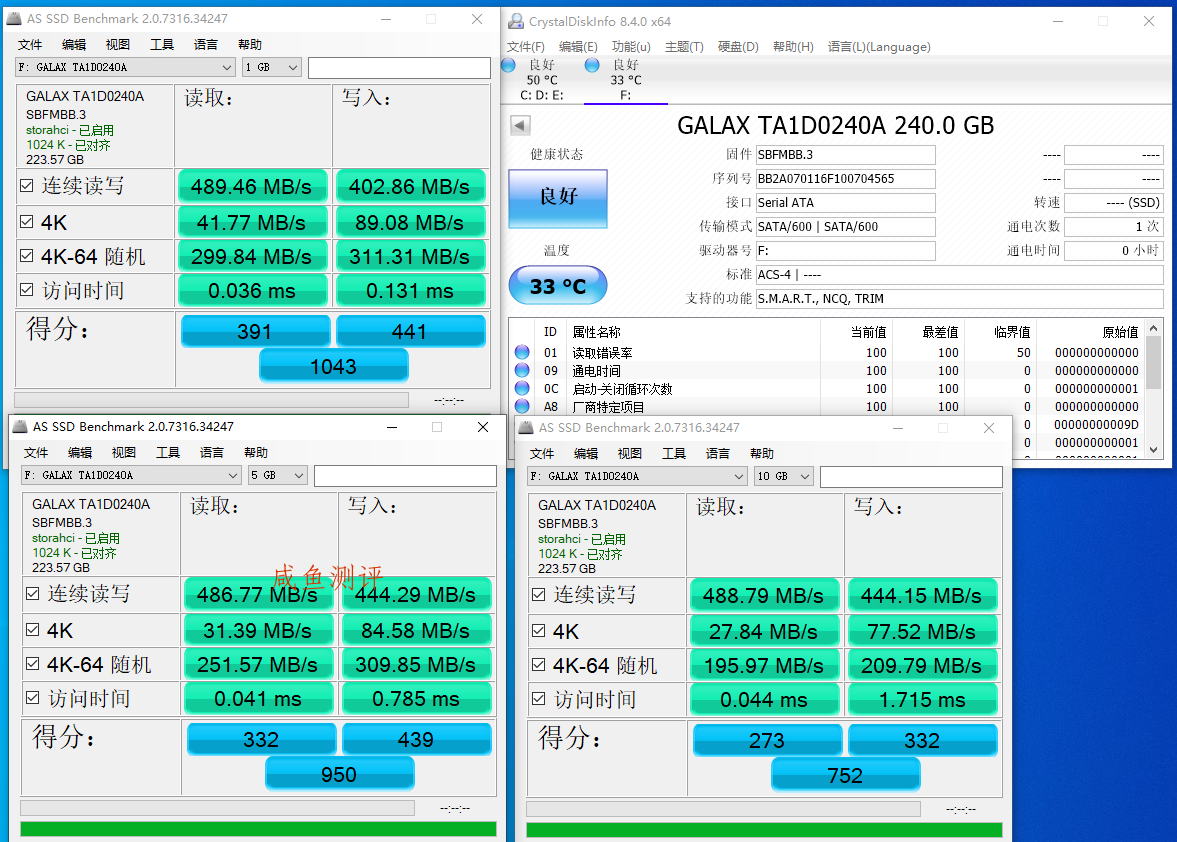The image size is (1177, 842).
Task: Click the serial number field BB2A070116F100704565
Action: click(x=845, y=179)
